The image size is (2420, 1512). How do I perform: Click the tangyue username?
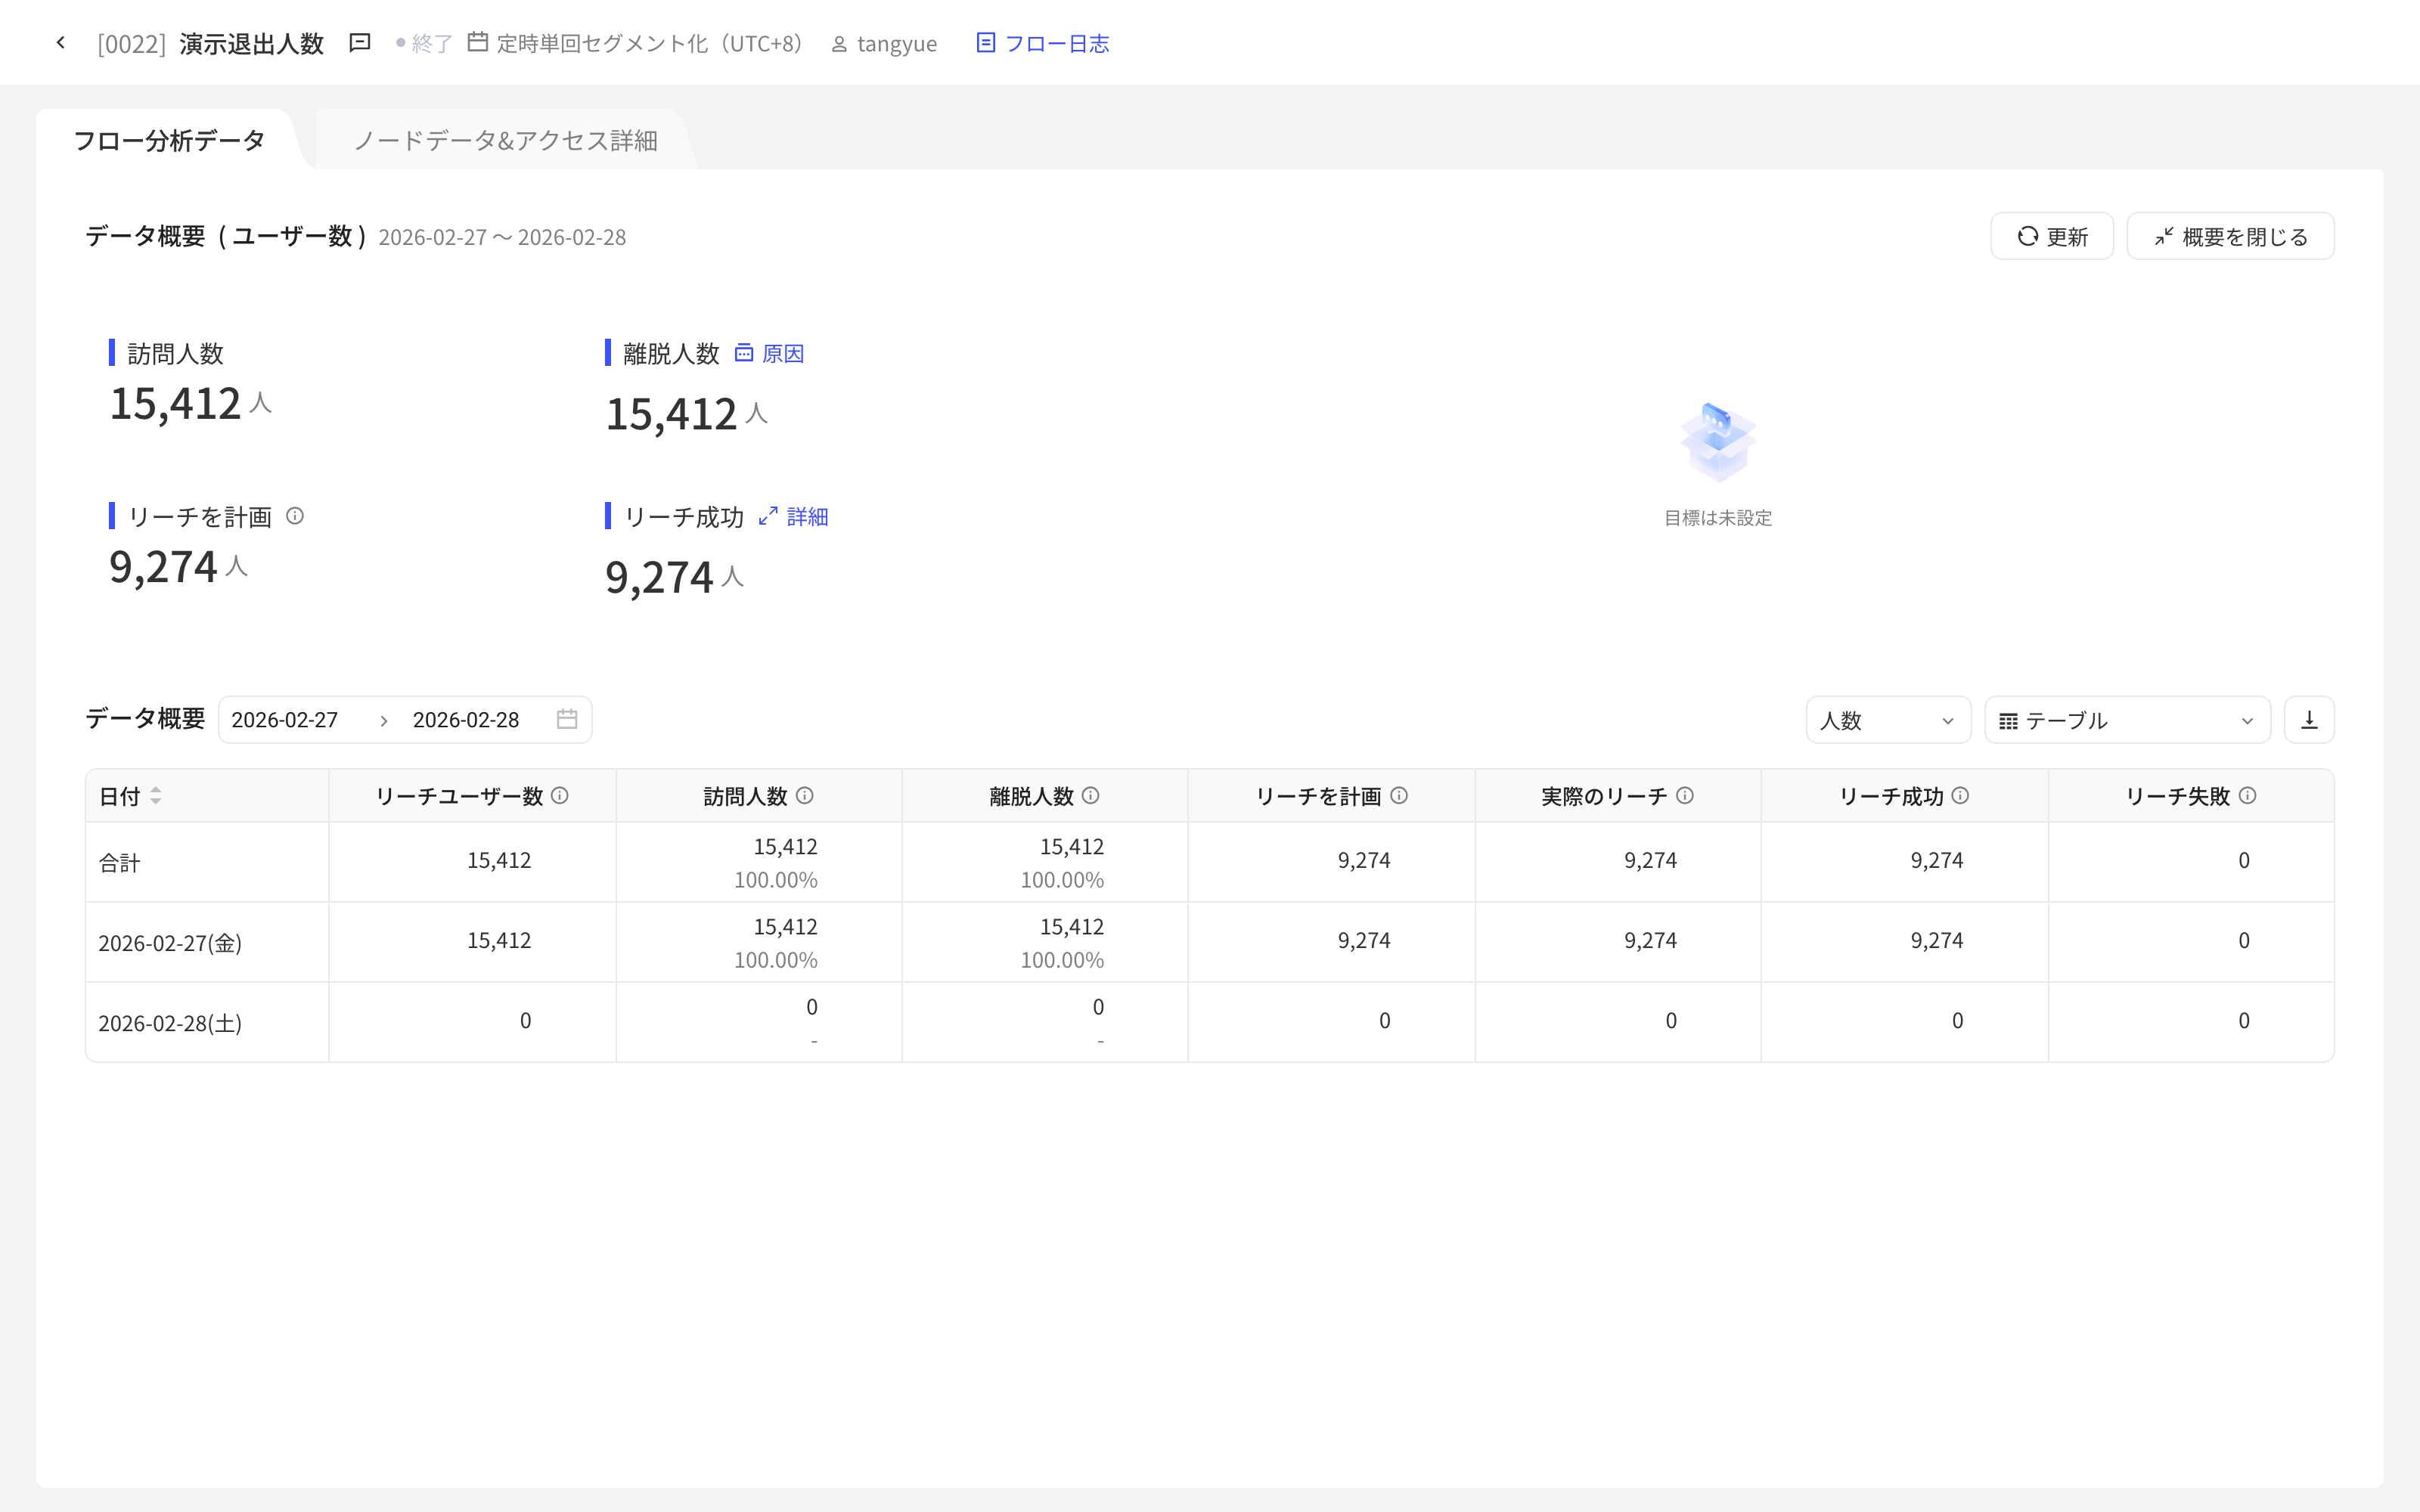pyautogui.click(x=897, y=44)
